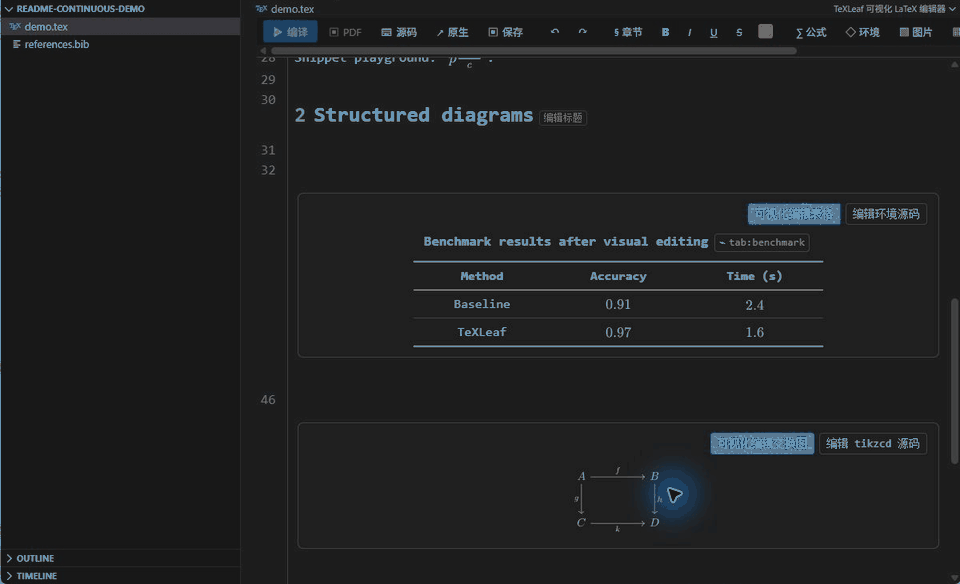960x584 pixels.
Task: Click 可视化编辑交换图 for the diagram
Action: pyautogui.click(x=762, y=444)
